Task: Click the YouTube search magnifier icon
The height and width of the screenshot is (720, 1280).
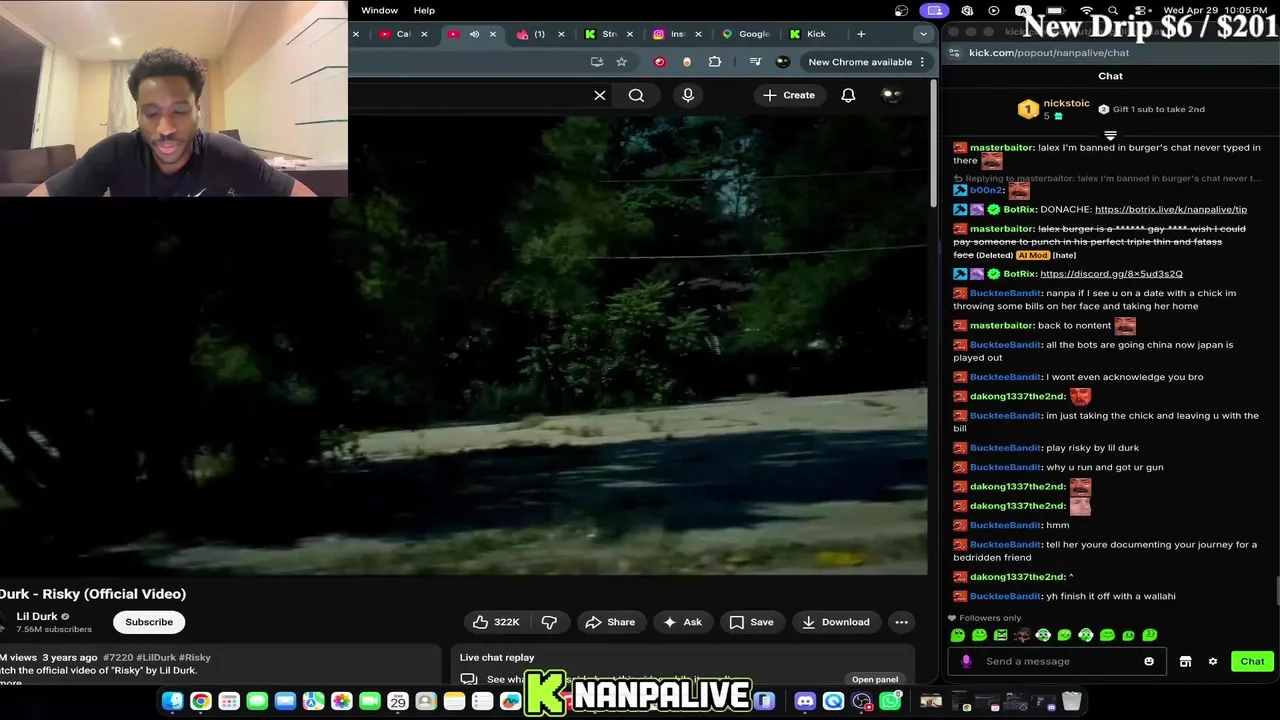Action: 636,95
